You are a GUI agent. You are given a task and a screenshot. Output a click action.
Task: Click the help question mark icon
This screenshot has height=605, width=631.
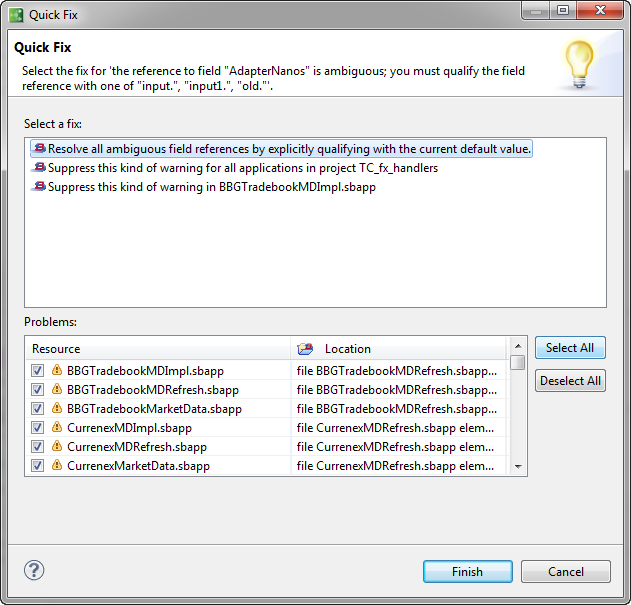pyautogui.click(x=34, y=571)
